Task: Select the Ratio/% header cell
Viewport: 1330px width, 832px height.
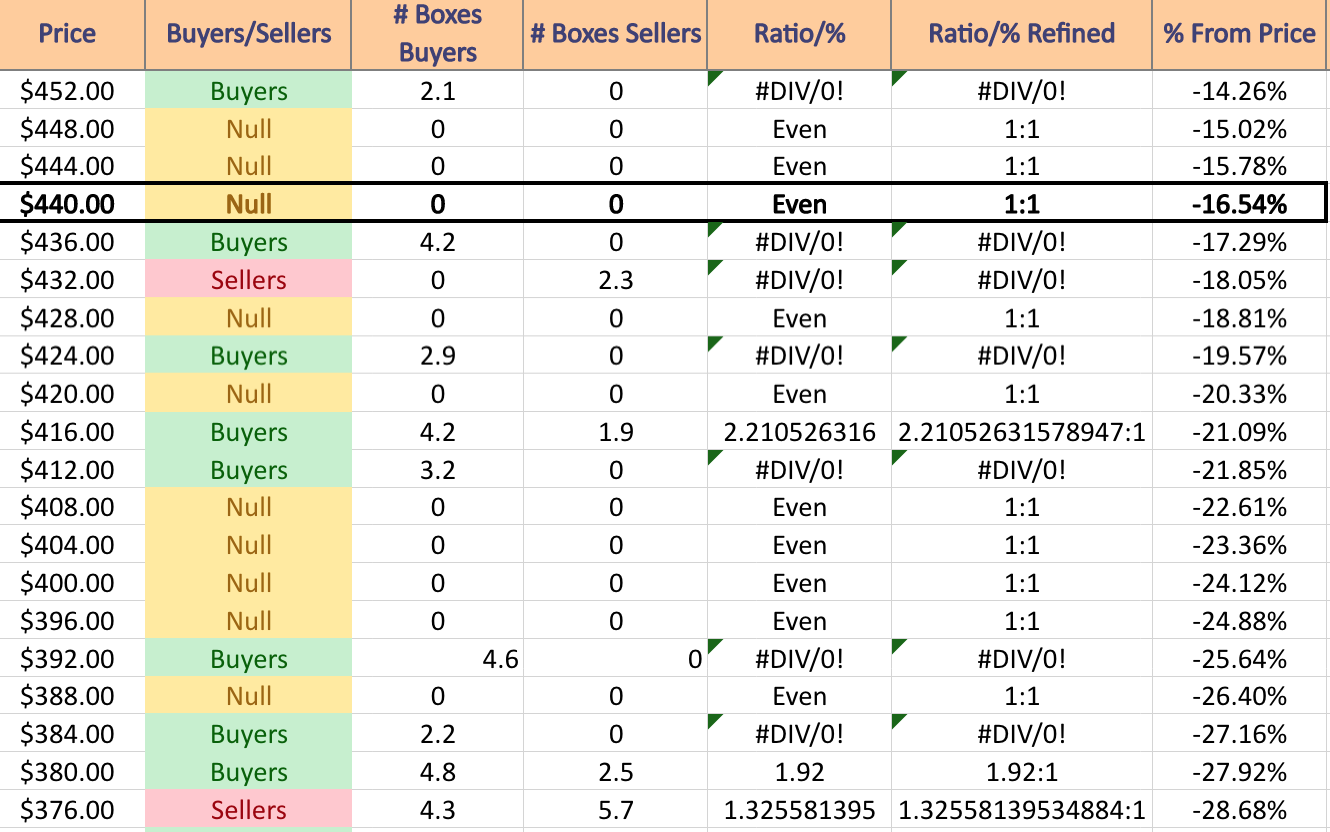Action: point(799,35)
